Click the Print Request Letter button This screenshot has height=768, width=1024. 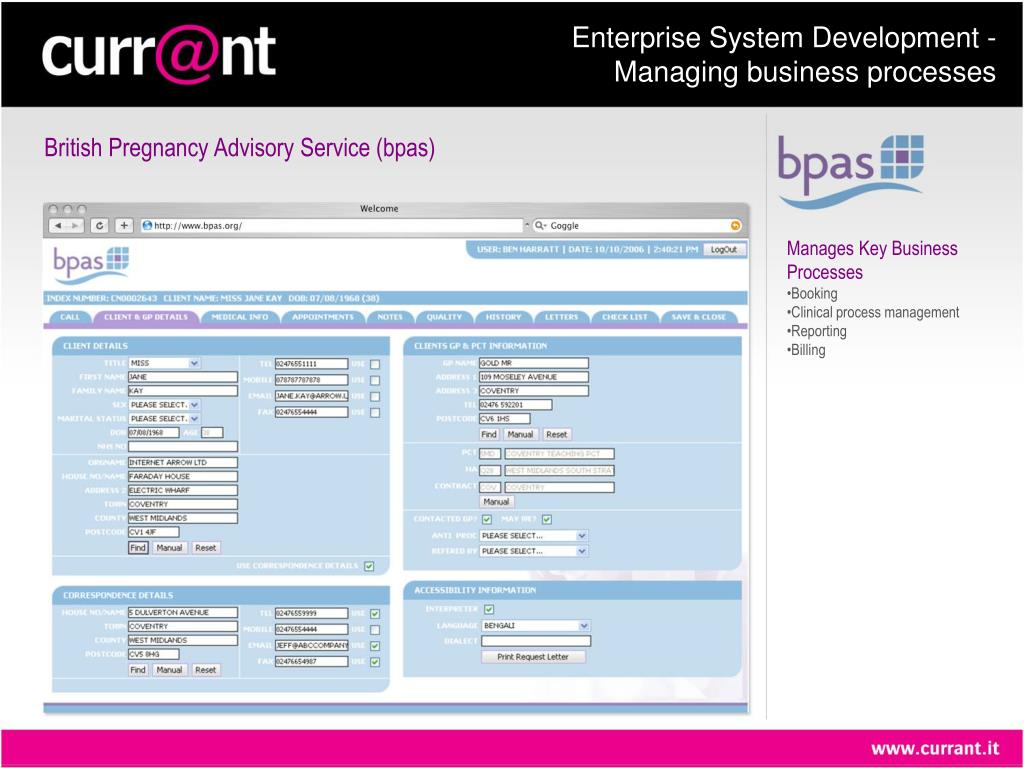[x=533, y=657]
